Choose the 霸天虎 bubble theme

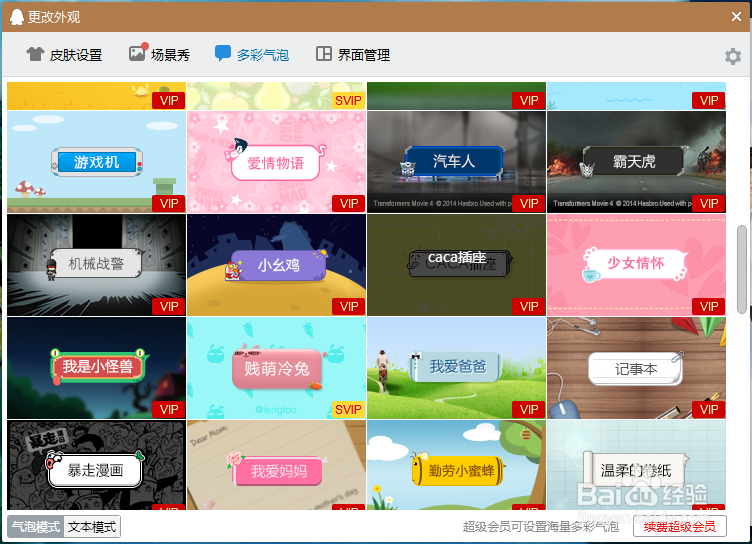[636, 162]
